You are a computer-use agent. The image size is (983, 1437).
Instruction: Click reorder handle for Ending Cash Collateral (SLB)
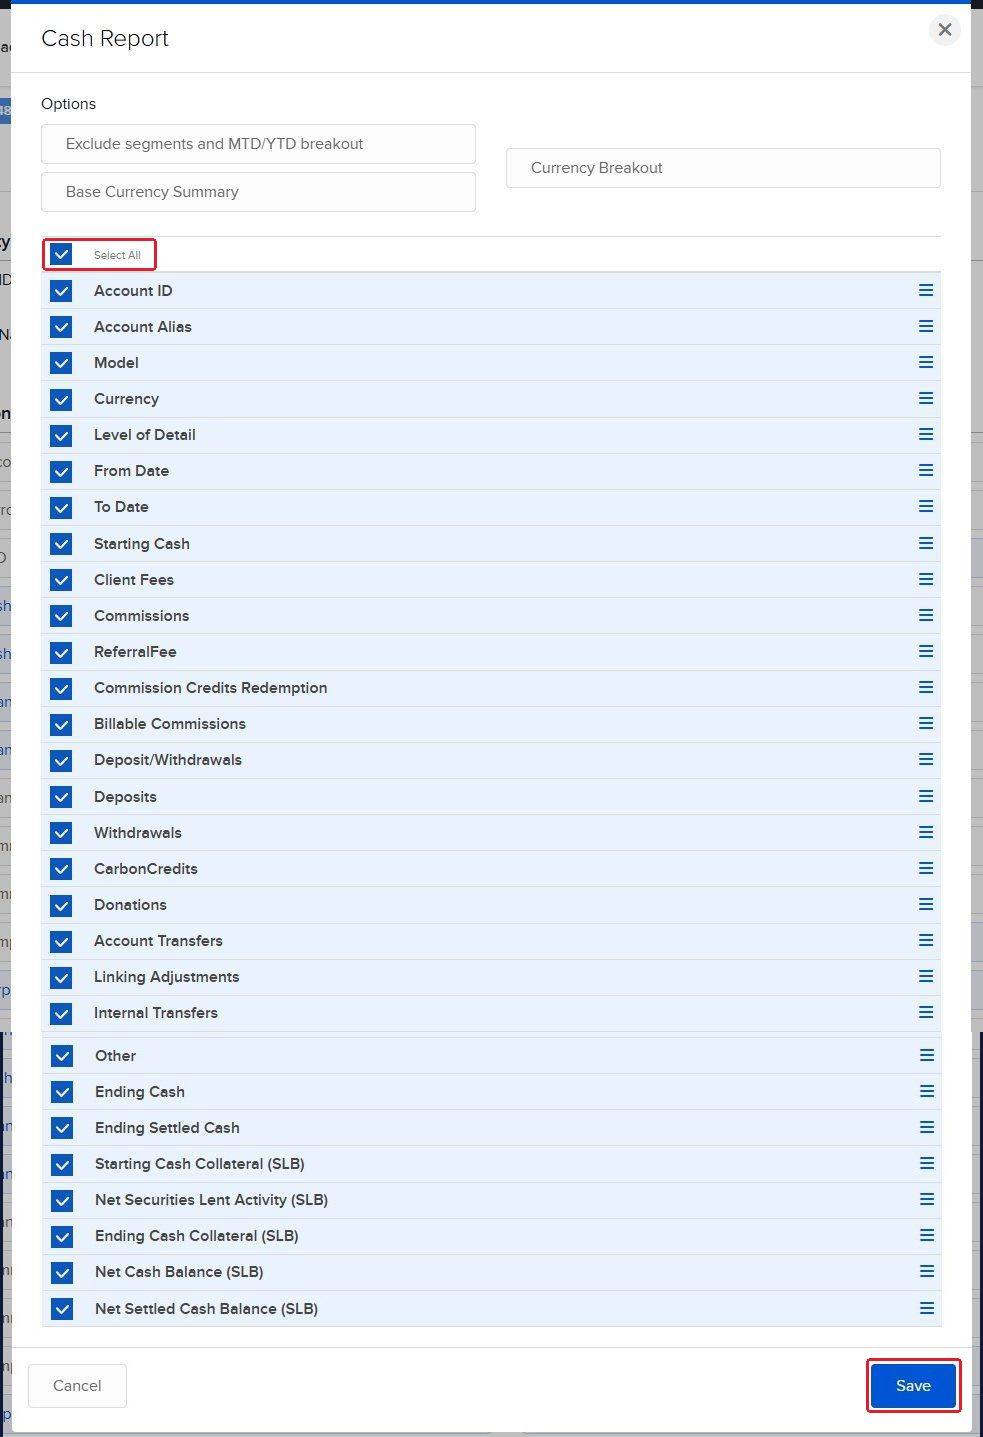(927, 1235)
